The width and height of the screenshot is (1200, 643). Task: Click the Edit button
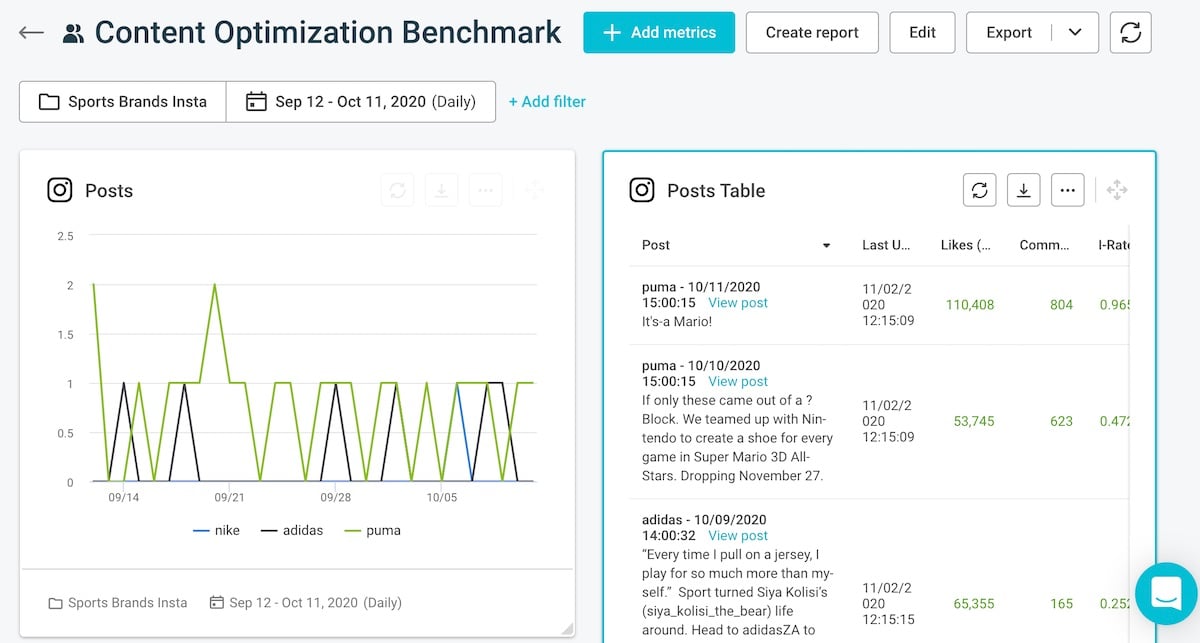pyautogui.click(x=922, y=32)
